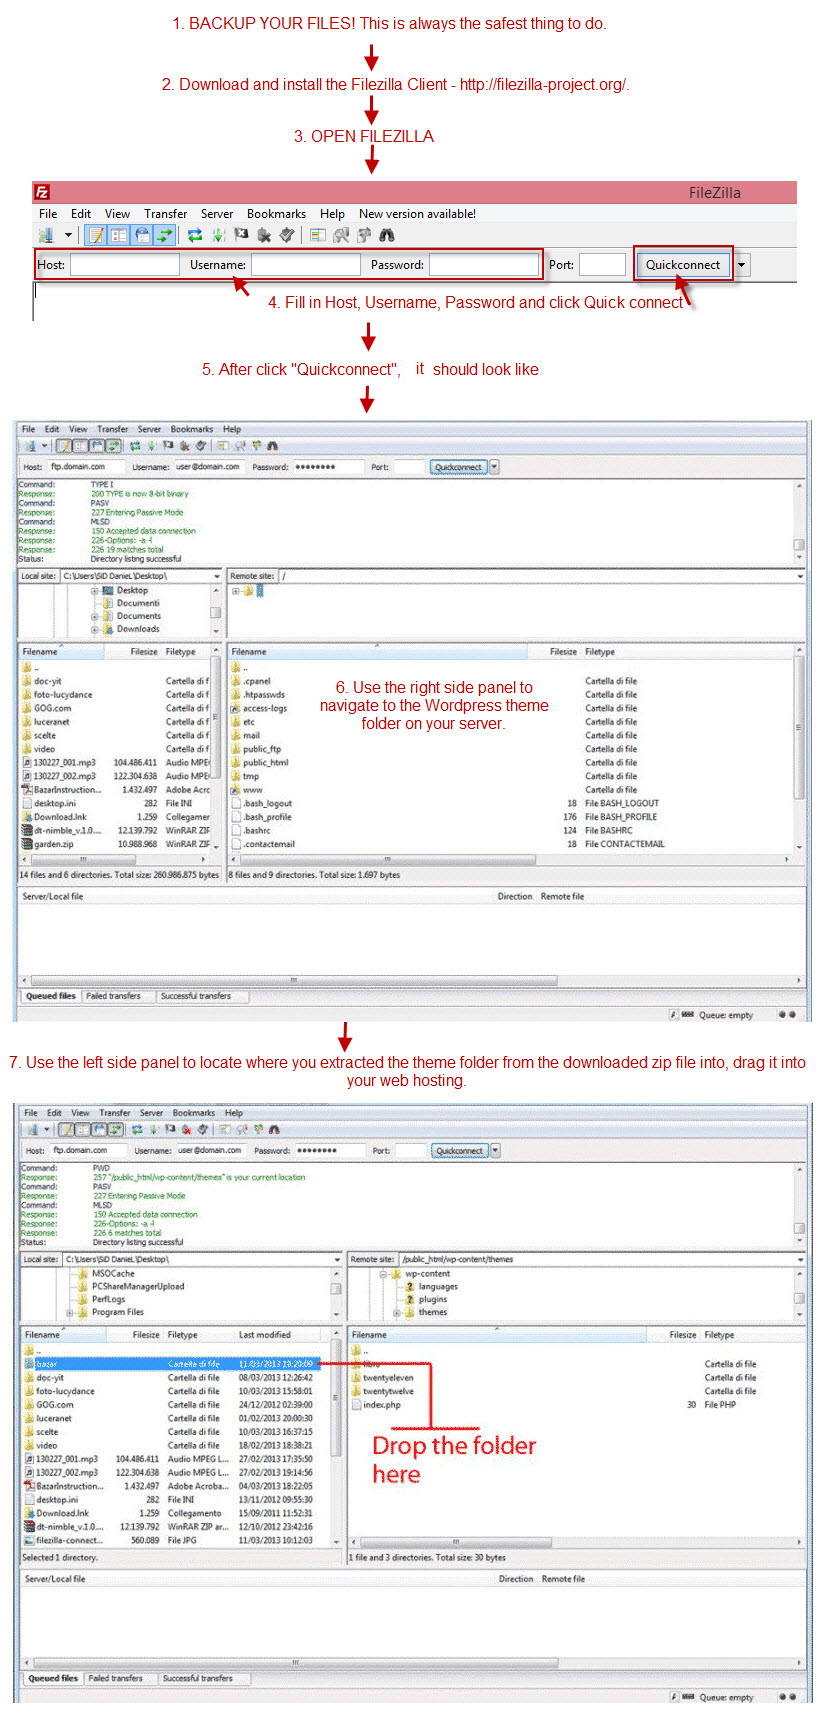The width and height of the screenshot is (835, 1718).
Task: Click the red FileZilla logo in pink title bar
Action: click(42, 192)
